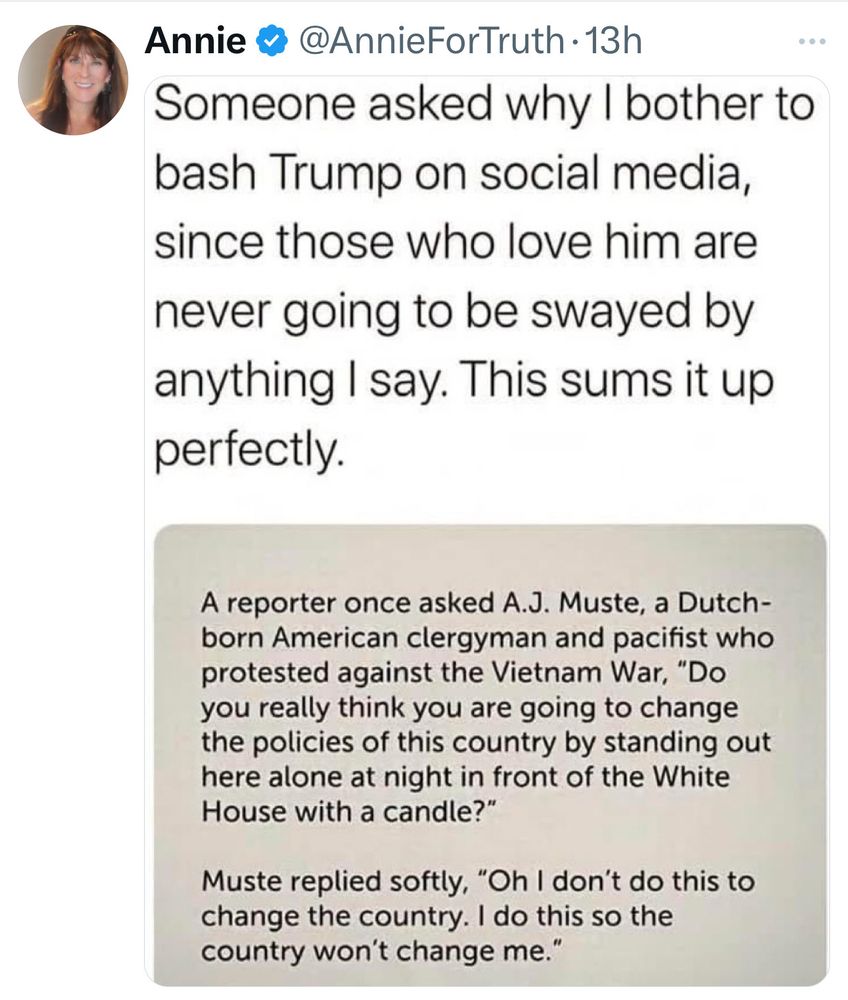Open the @AnnieForTruth handle link
This screenshot has width=848, height=1000.
pyautogui.click(x=425, y=41)
